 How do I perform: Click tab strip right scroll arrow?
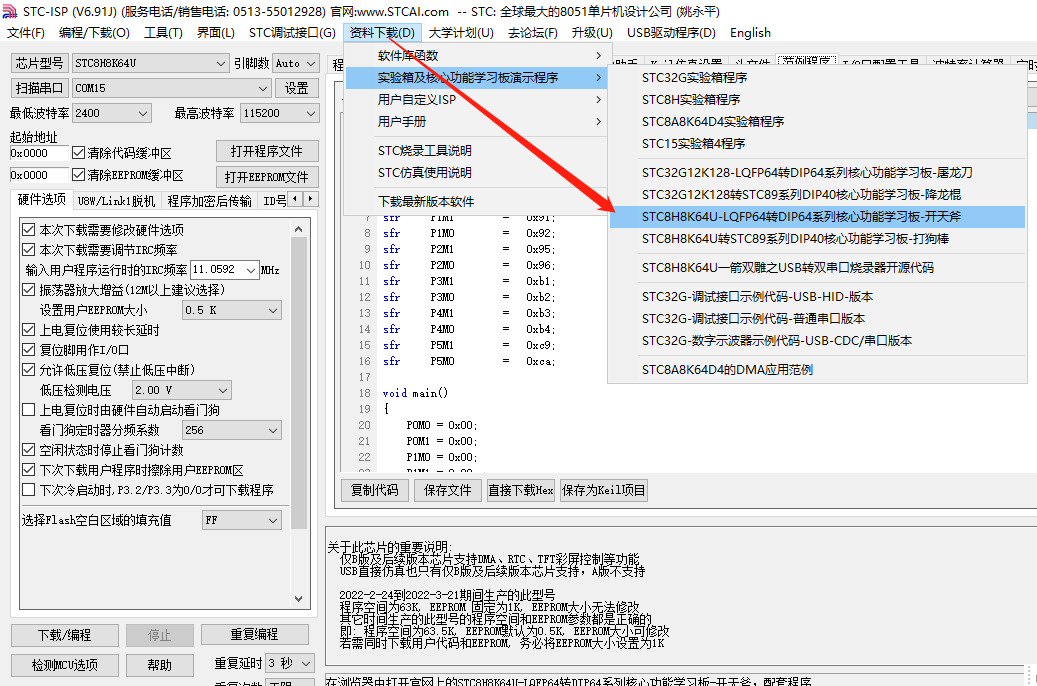point(310,198)
